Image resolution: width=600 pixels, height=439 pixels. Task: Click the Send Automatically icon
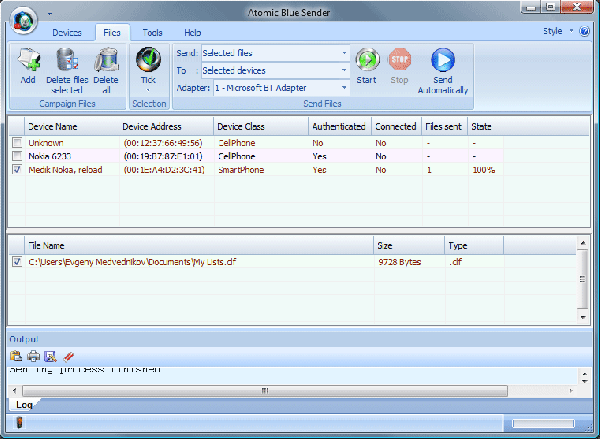click(443, 60)
